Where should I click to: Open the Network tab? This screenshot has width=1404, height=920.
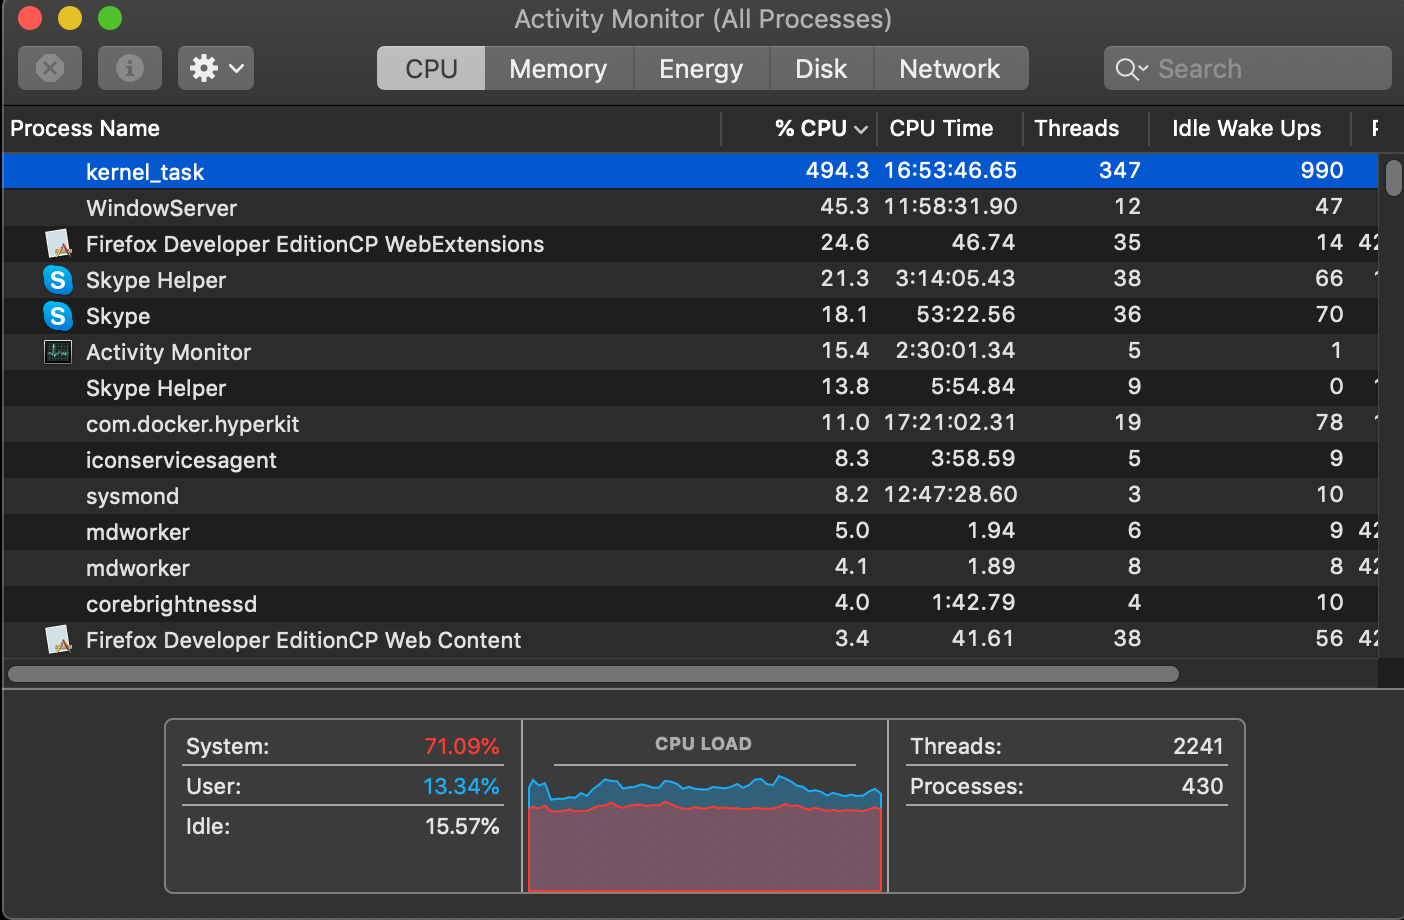tap(950, 68)
